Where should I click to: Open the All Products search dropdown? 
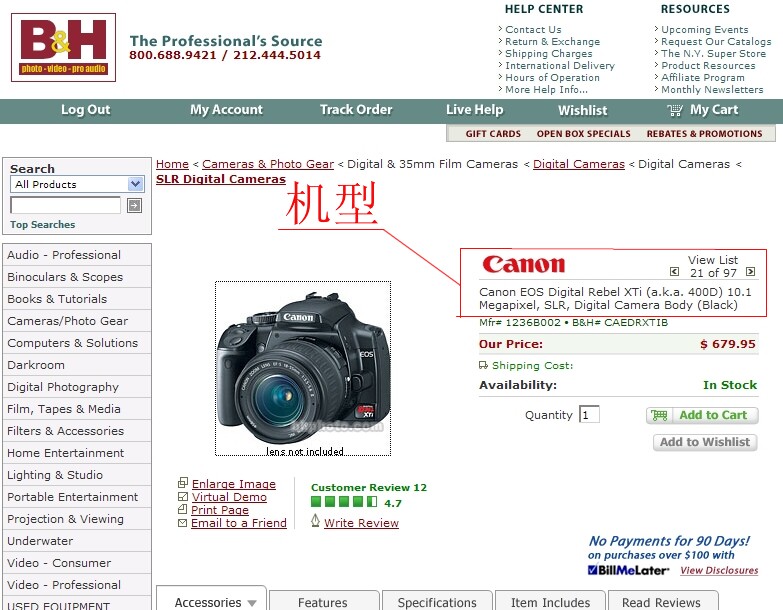pos(136,184)
